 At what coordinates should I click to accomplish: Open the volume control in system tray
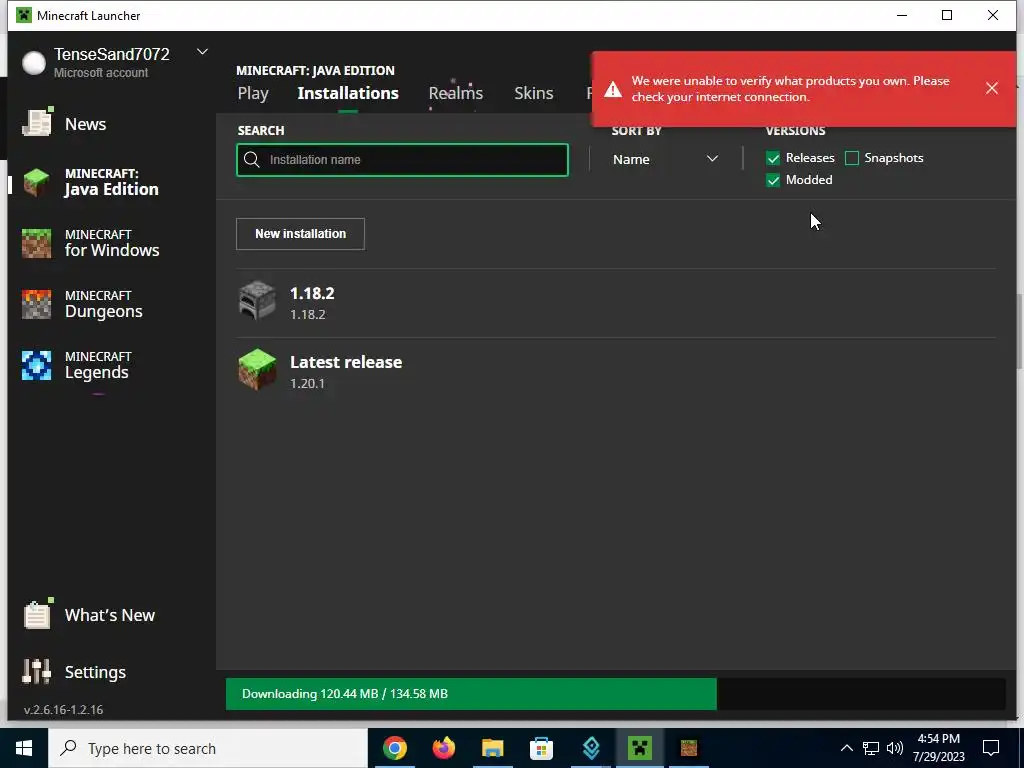tap(895, 748)
